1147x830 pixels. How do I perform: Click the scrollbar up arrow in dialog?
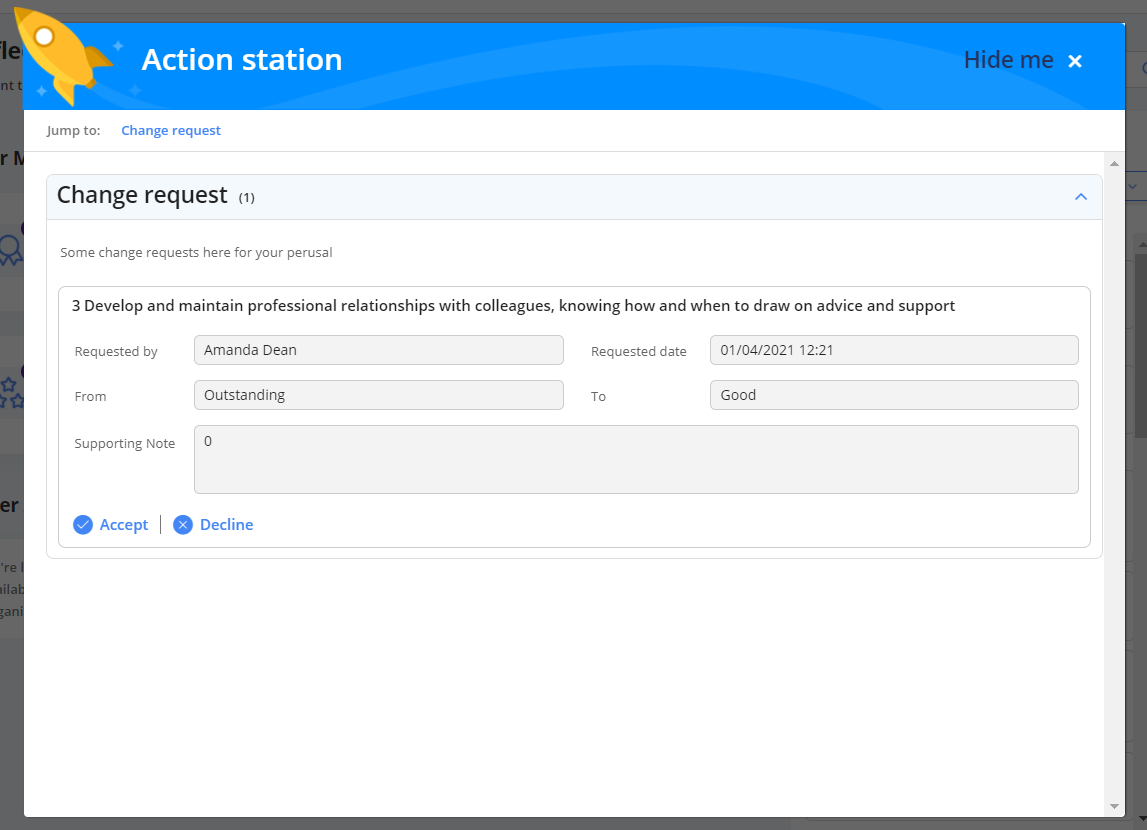pos(1114,164)
